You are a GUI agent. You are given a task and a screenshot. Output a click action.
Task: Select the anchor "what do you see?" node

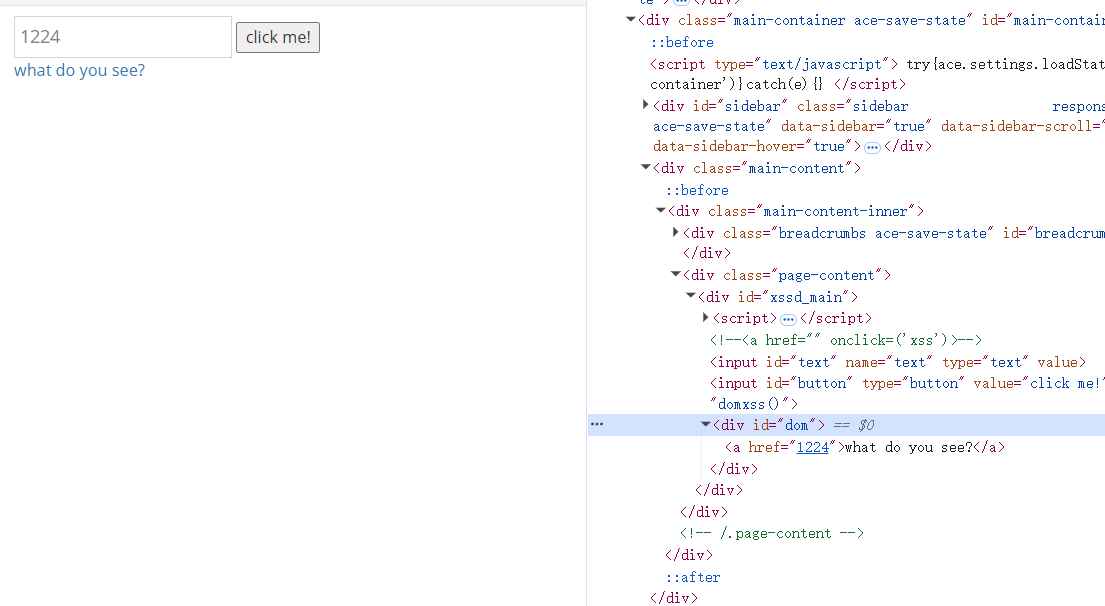coord(865,447)
